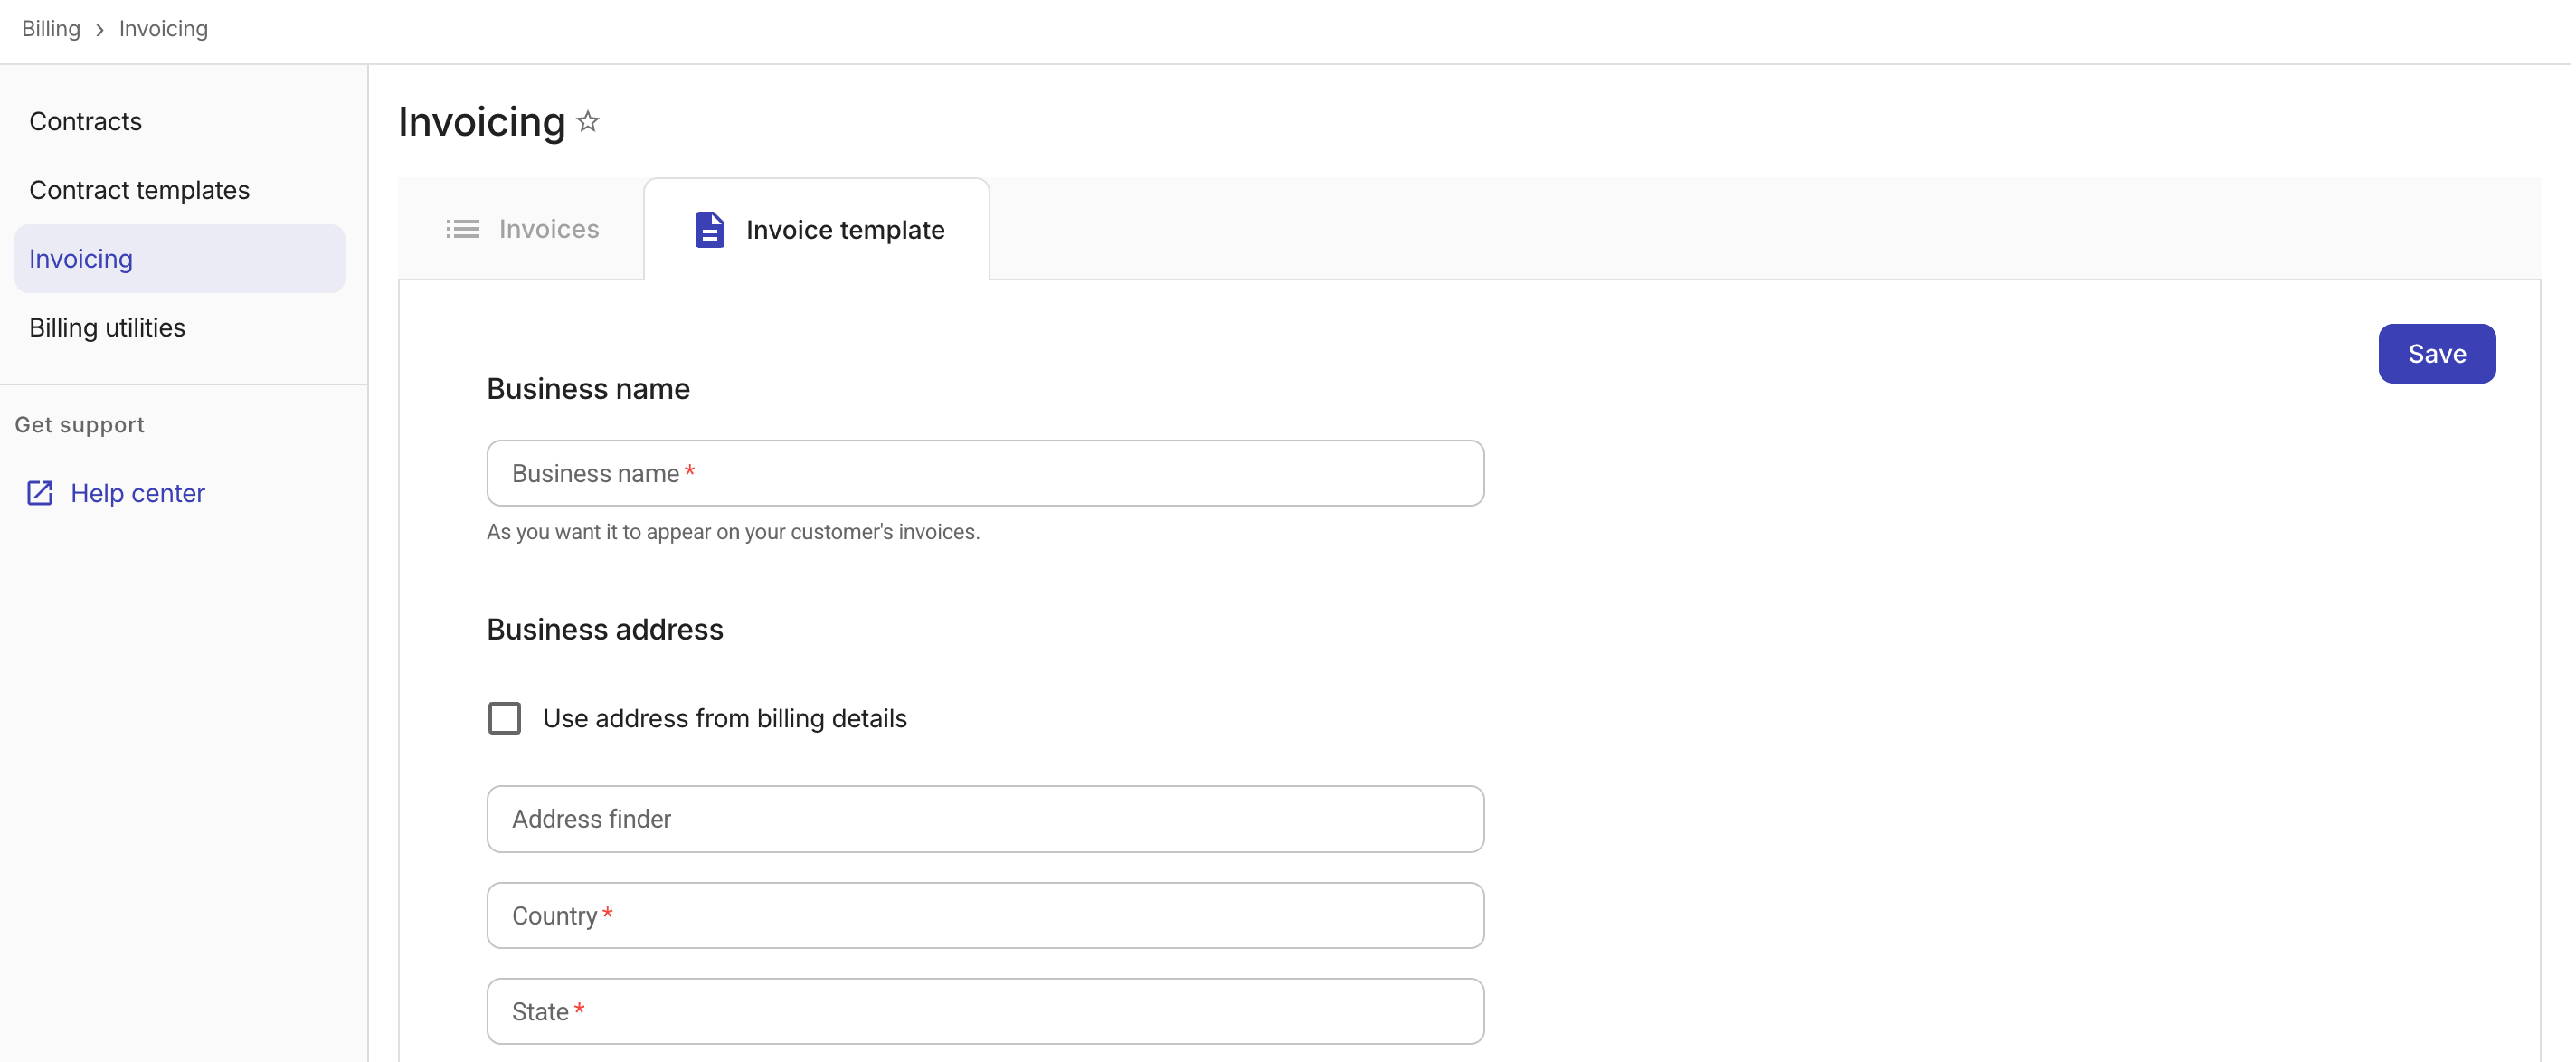This screenshot has height=1062, width=2576.
Task: Click the Help center external link icon
Action: pyautogui.click(x=40, y=493)
